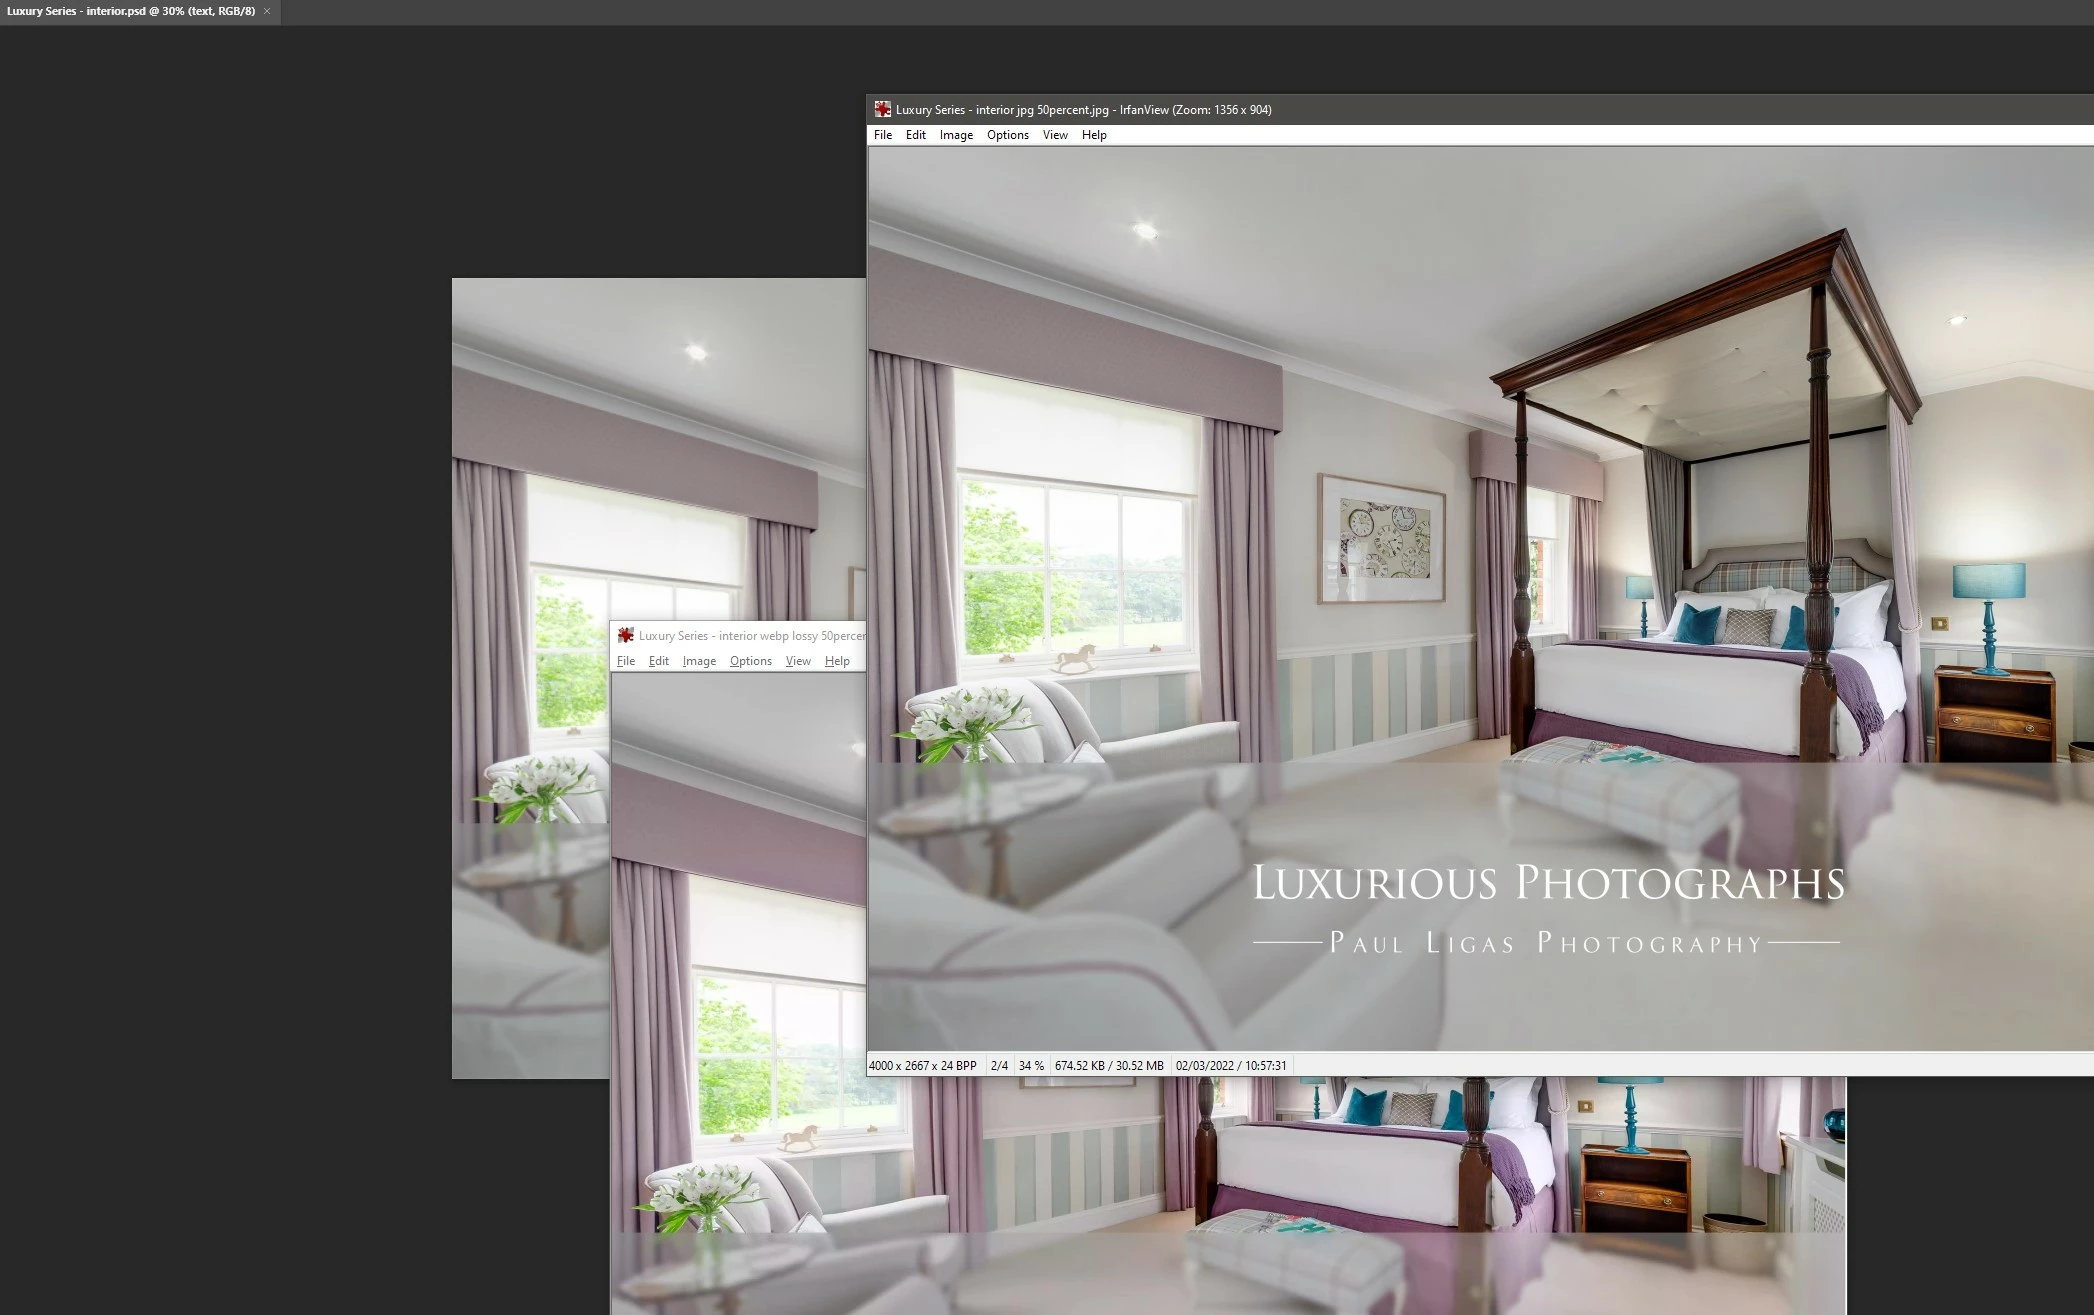This screenshot has width=2094, height=1315.
Task: Click the IrfanView icon in the webp window title bar
Action: pos(626,635)
